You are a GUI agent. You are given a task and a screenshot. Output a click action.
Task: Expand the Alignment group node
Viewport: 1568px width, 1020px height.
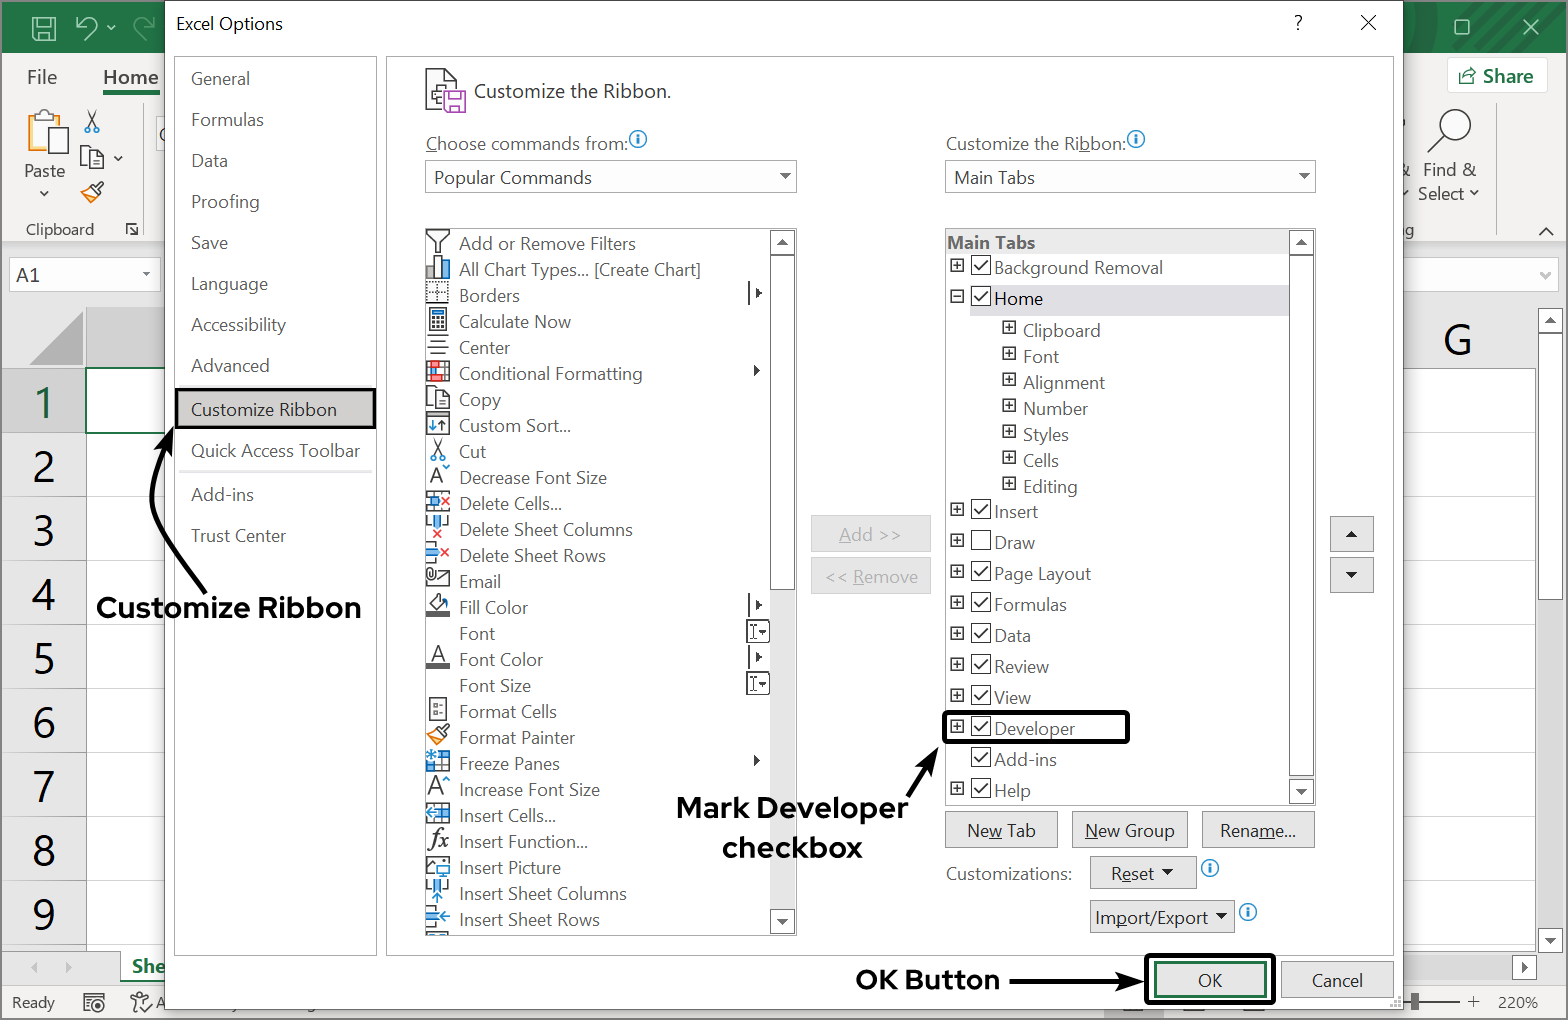point(1009,380)
